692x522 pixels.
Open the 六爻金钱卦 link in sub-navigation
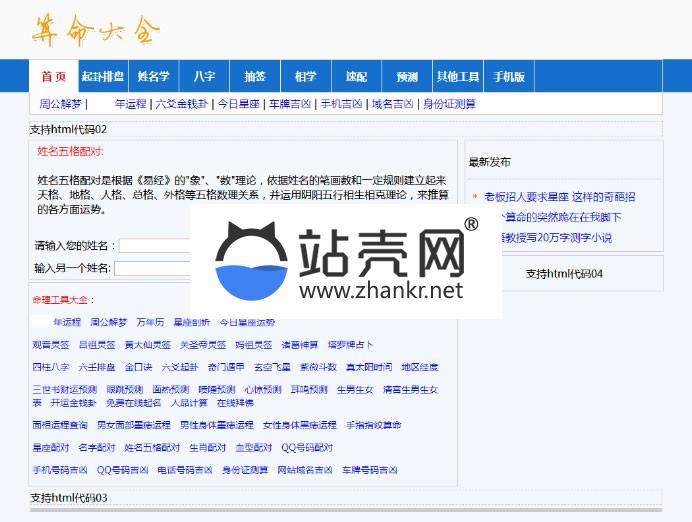182,103
